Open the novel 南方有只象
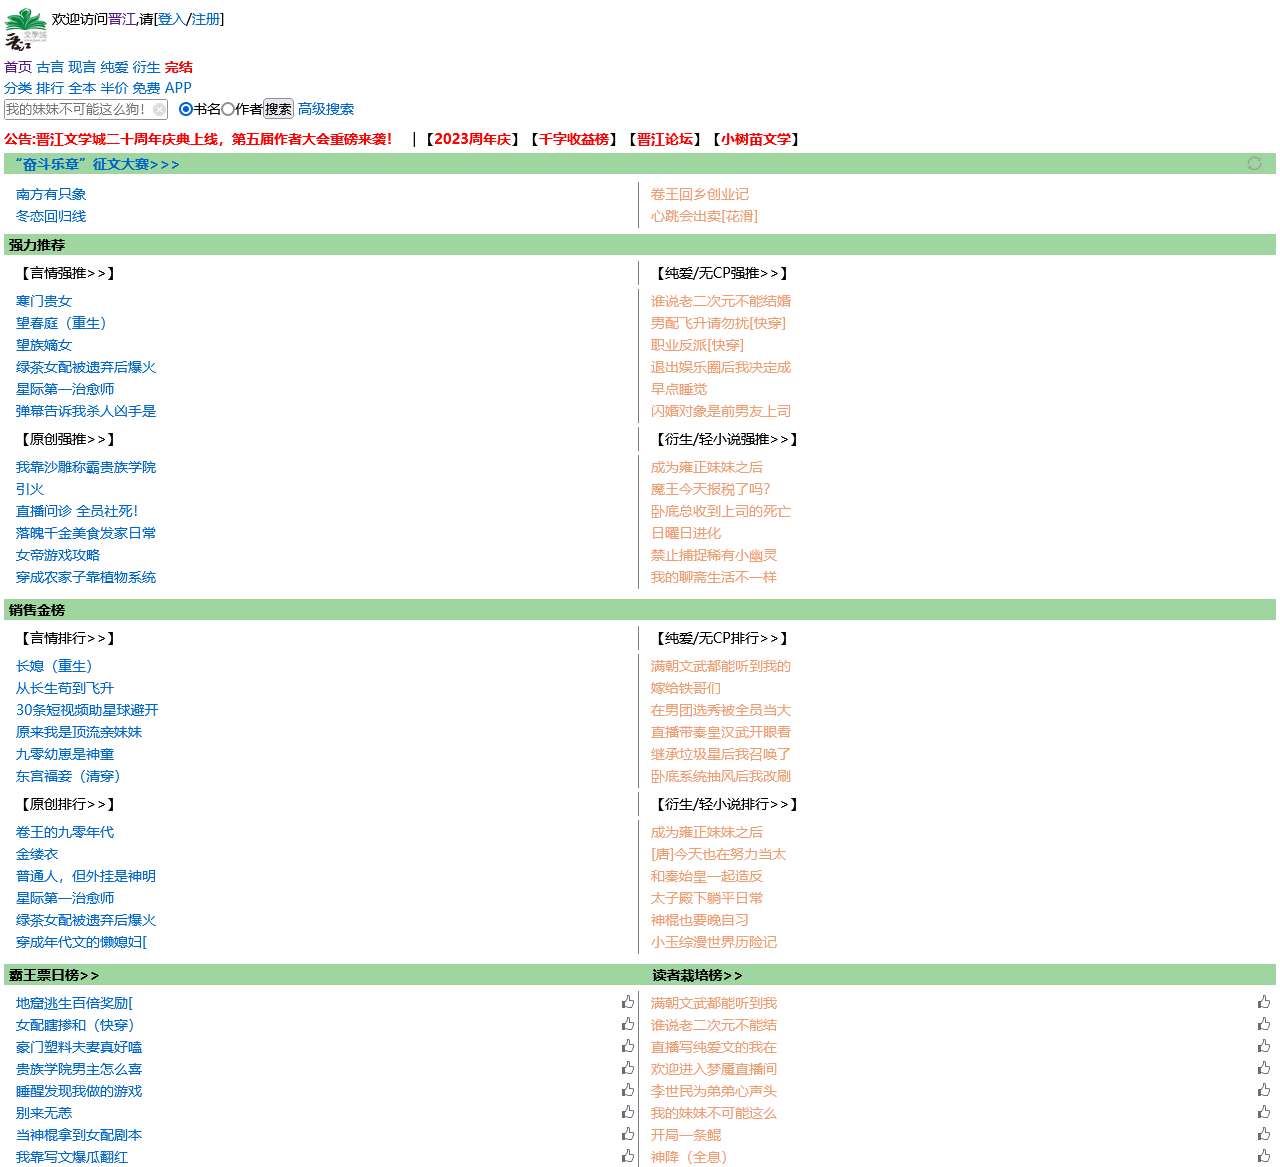Screen dimensions: 1280x1167 pos(51,194)
